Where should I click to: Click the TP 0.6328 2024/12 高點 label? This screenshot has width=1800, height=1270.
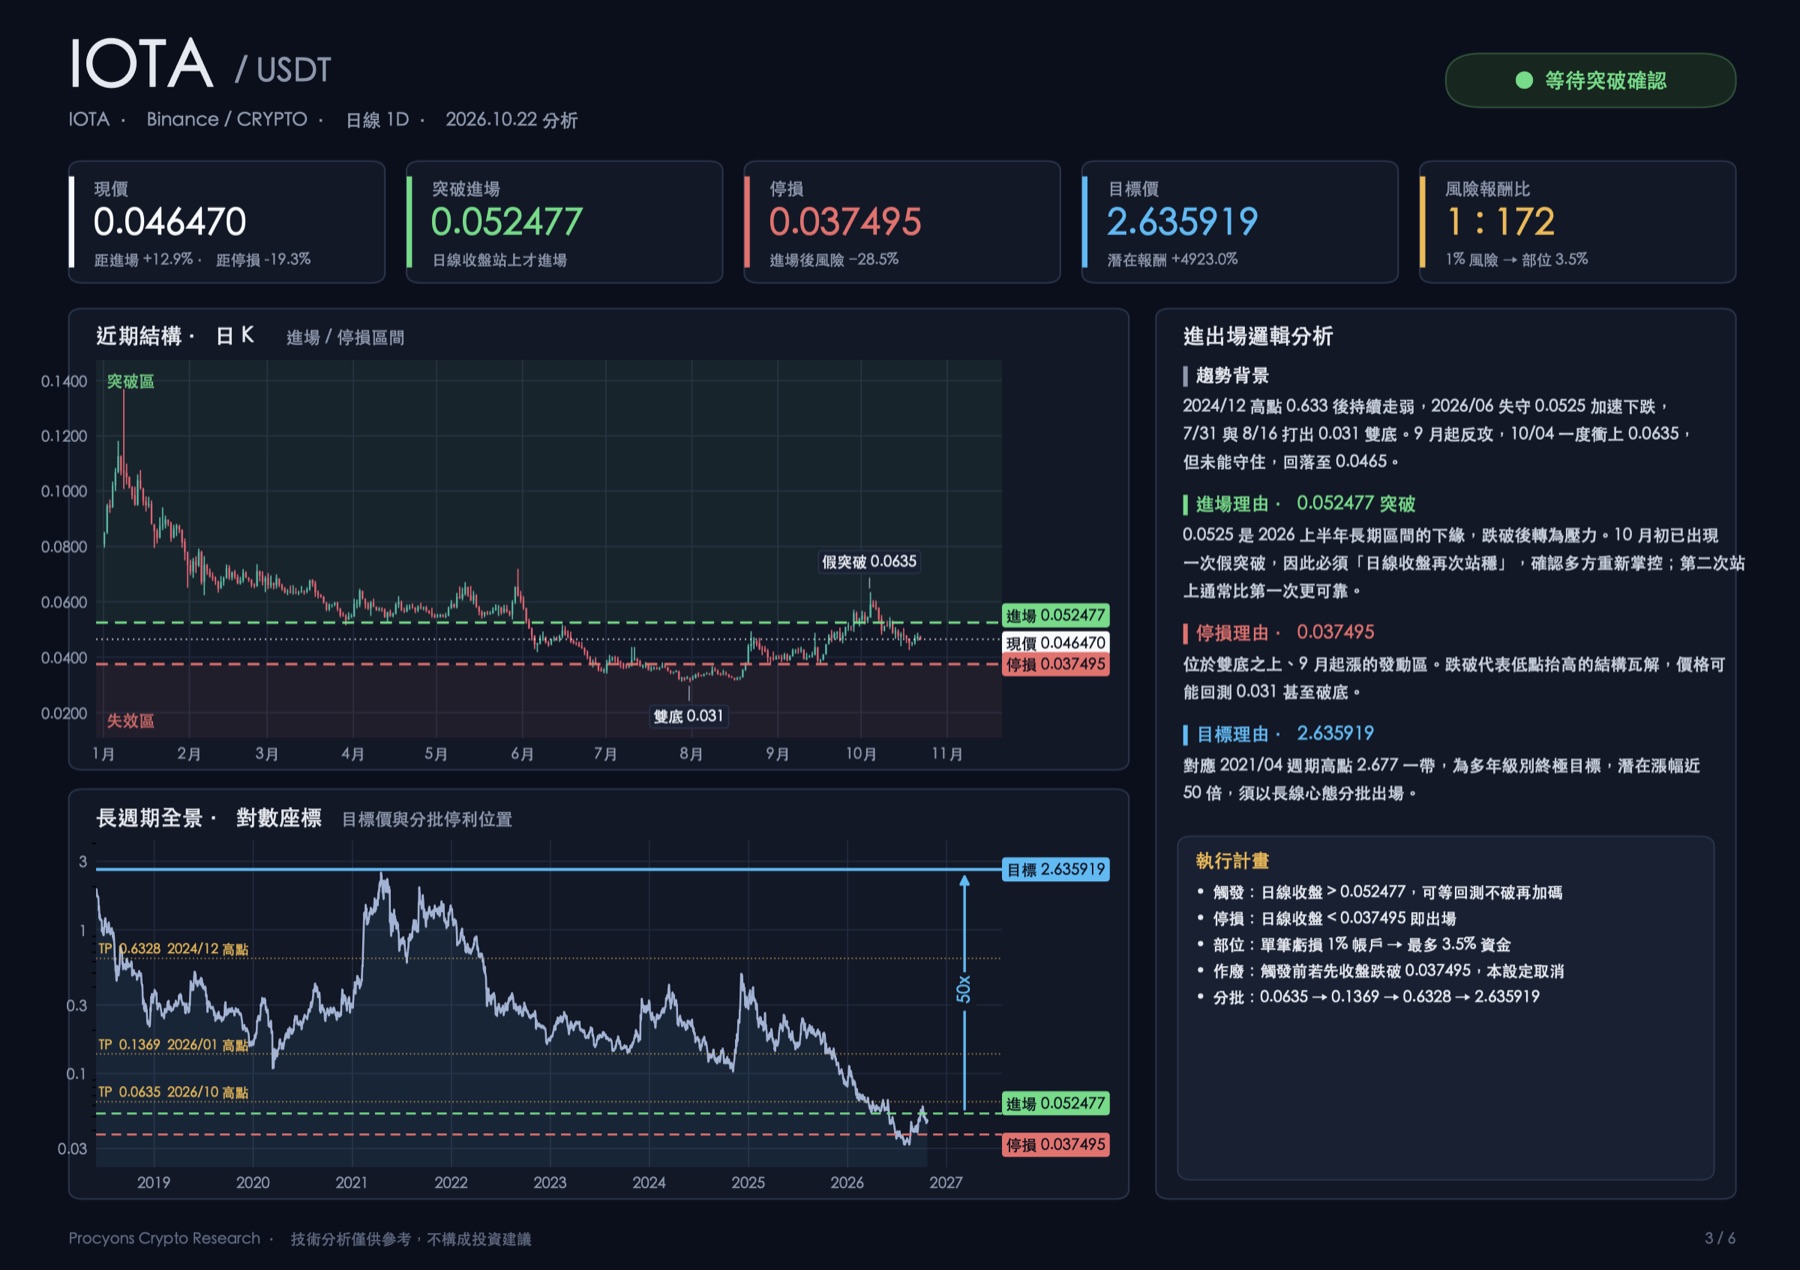pos(173,948)
